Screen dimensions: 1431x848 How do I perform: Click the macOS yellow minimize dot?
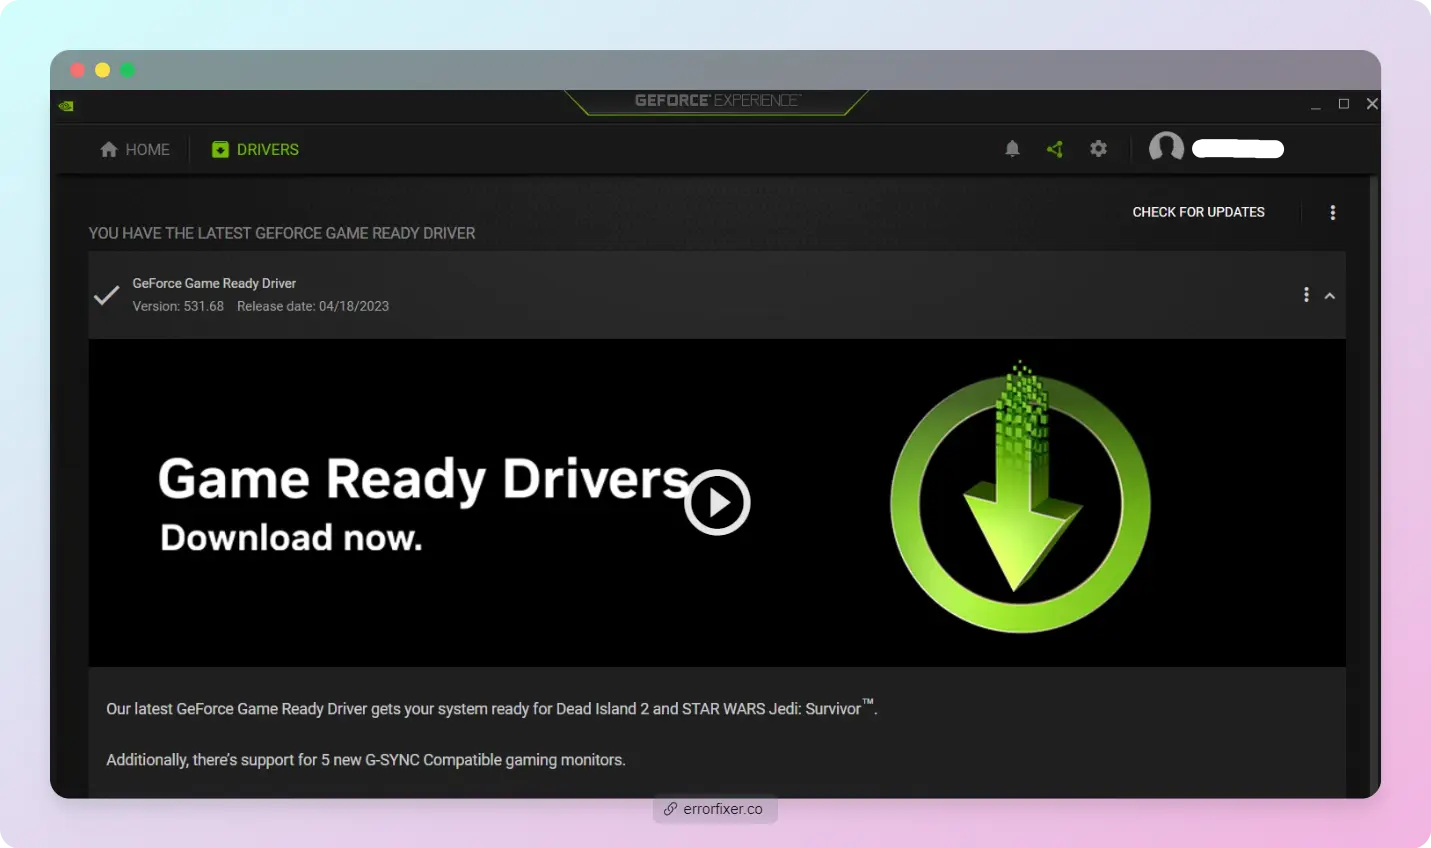tap(102, 70)
